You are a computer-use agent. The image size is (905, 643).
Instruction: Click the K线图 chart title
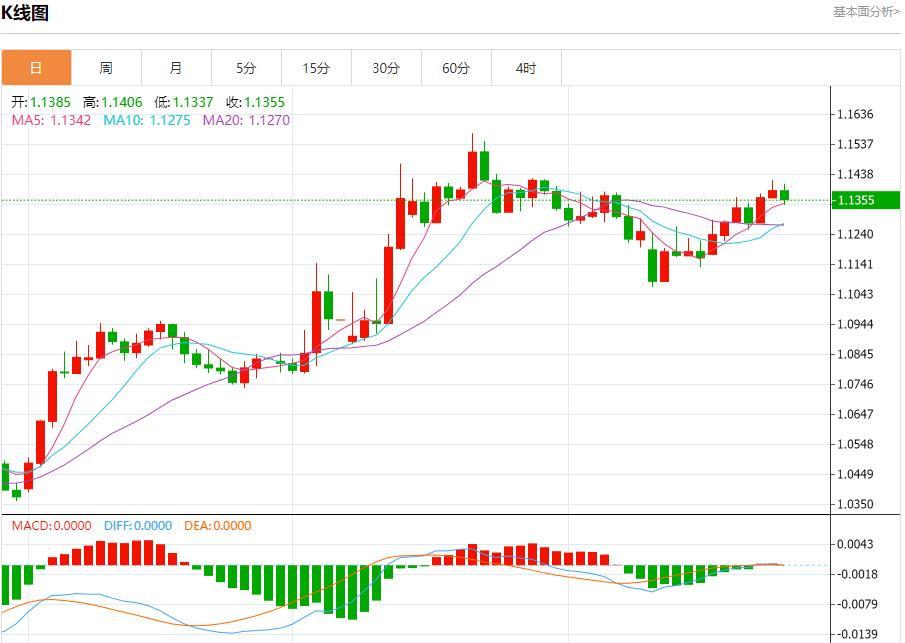25,13
